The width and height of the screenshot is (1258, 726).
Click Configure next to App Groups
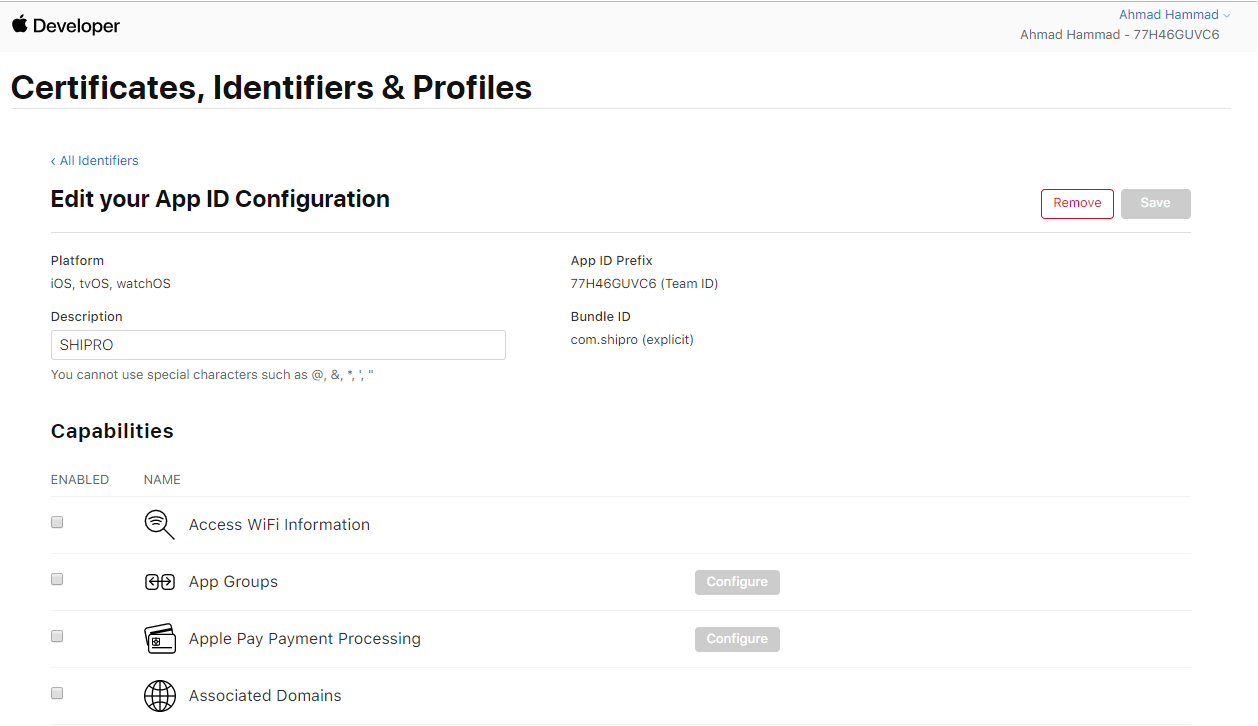click(x=737, y=582)
